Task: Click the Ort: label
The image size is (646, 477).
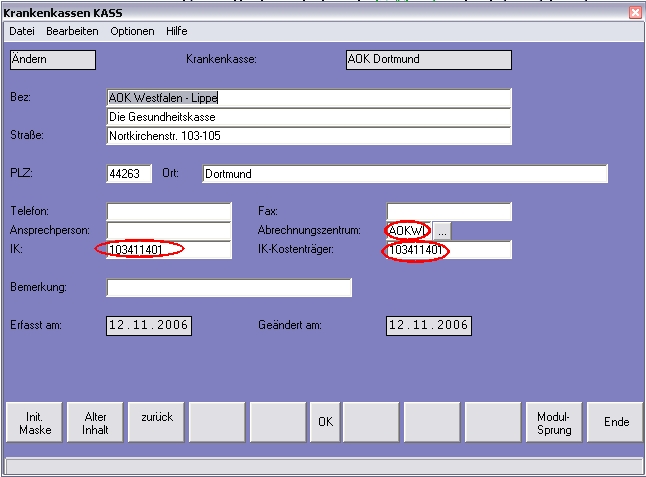Action: 171,173
